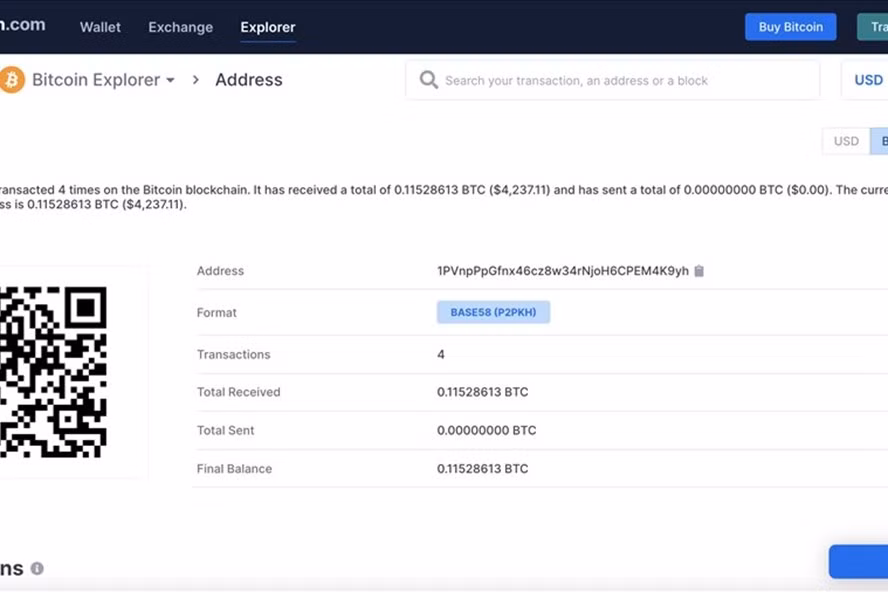Click the magnifying glass search icon

[x=429, y=80]
